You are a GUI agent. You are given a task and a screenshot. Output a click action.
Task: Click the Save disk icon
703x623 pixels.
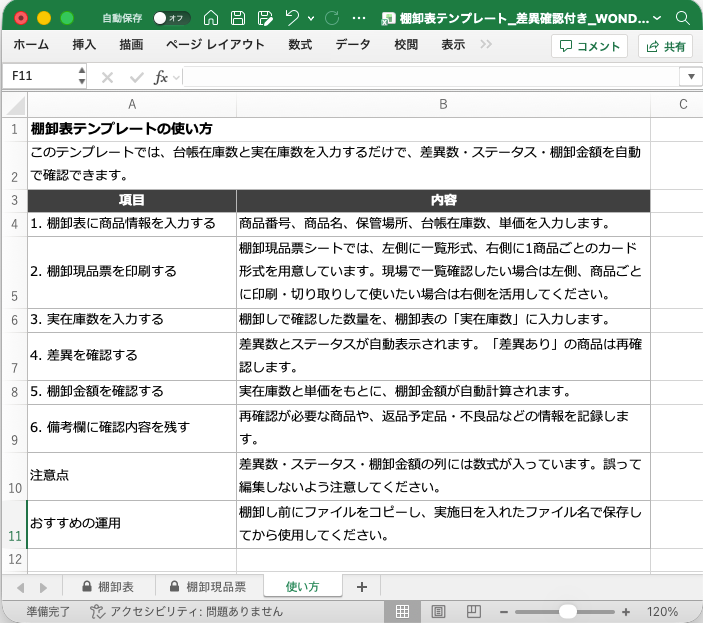(238, 18)
